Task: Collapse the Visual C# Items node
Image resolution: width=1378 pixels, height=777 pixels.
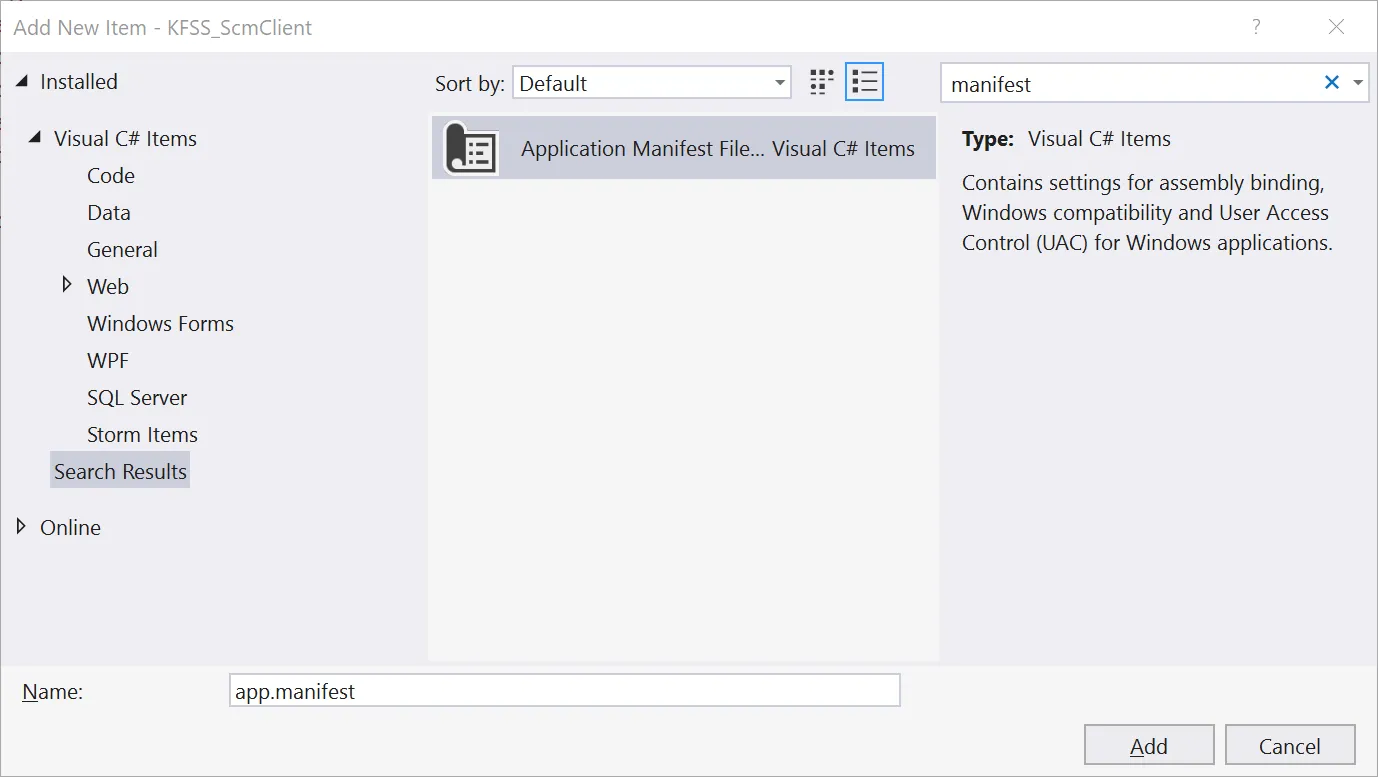Action: coord(36,138)
